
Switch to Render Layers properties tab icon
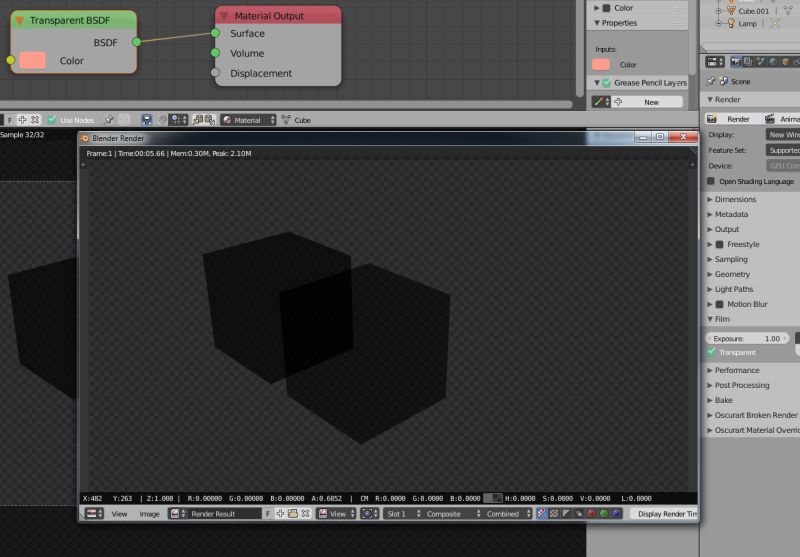click(x=748, y=62)
